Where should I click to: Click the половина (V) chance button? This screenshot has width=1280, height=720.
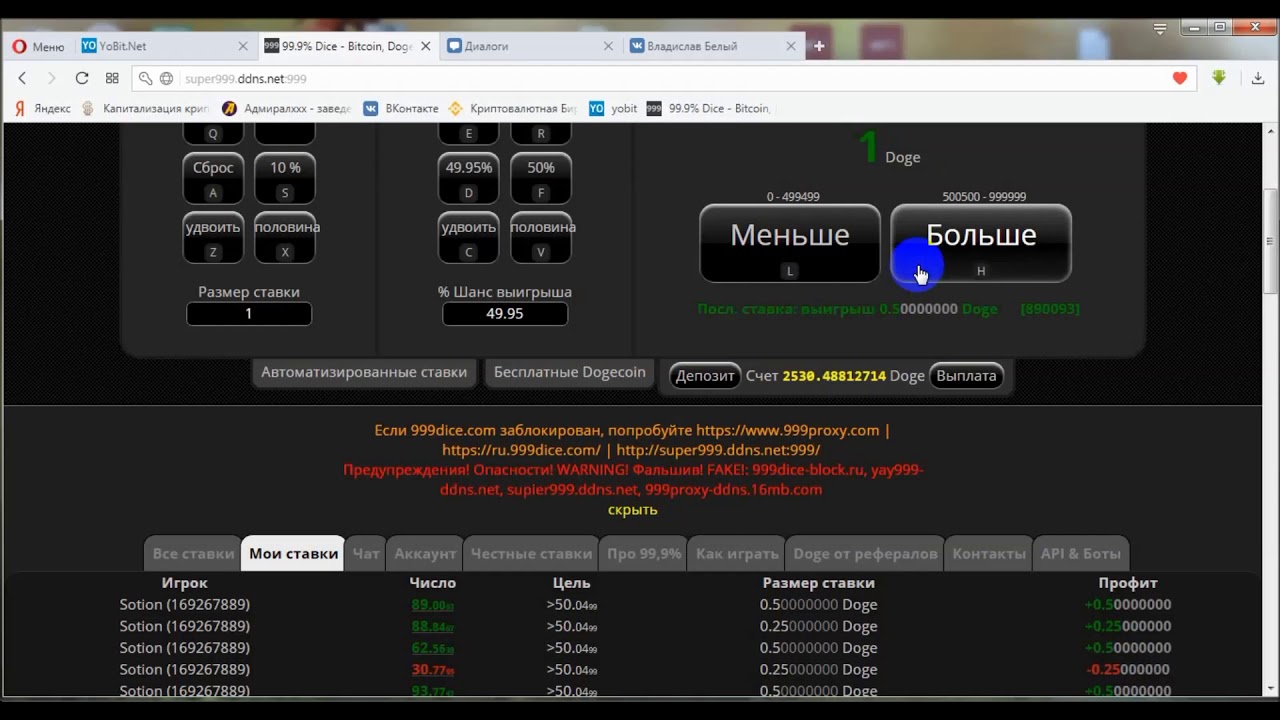541,238
